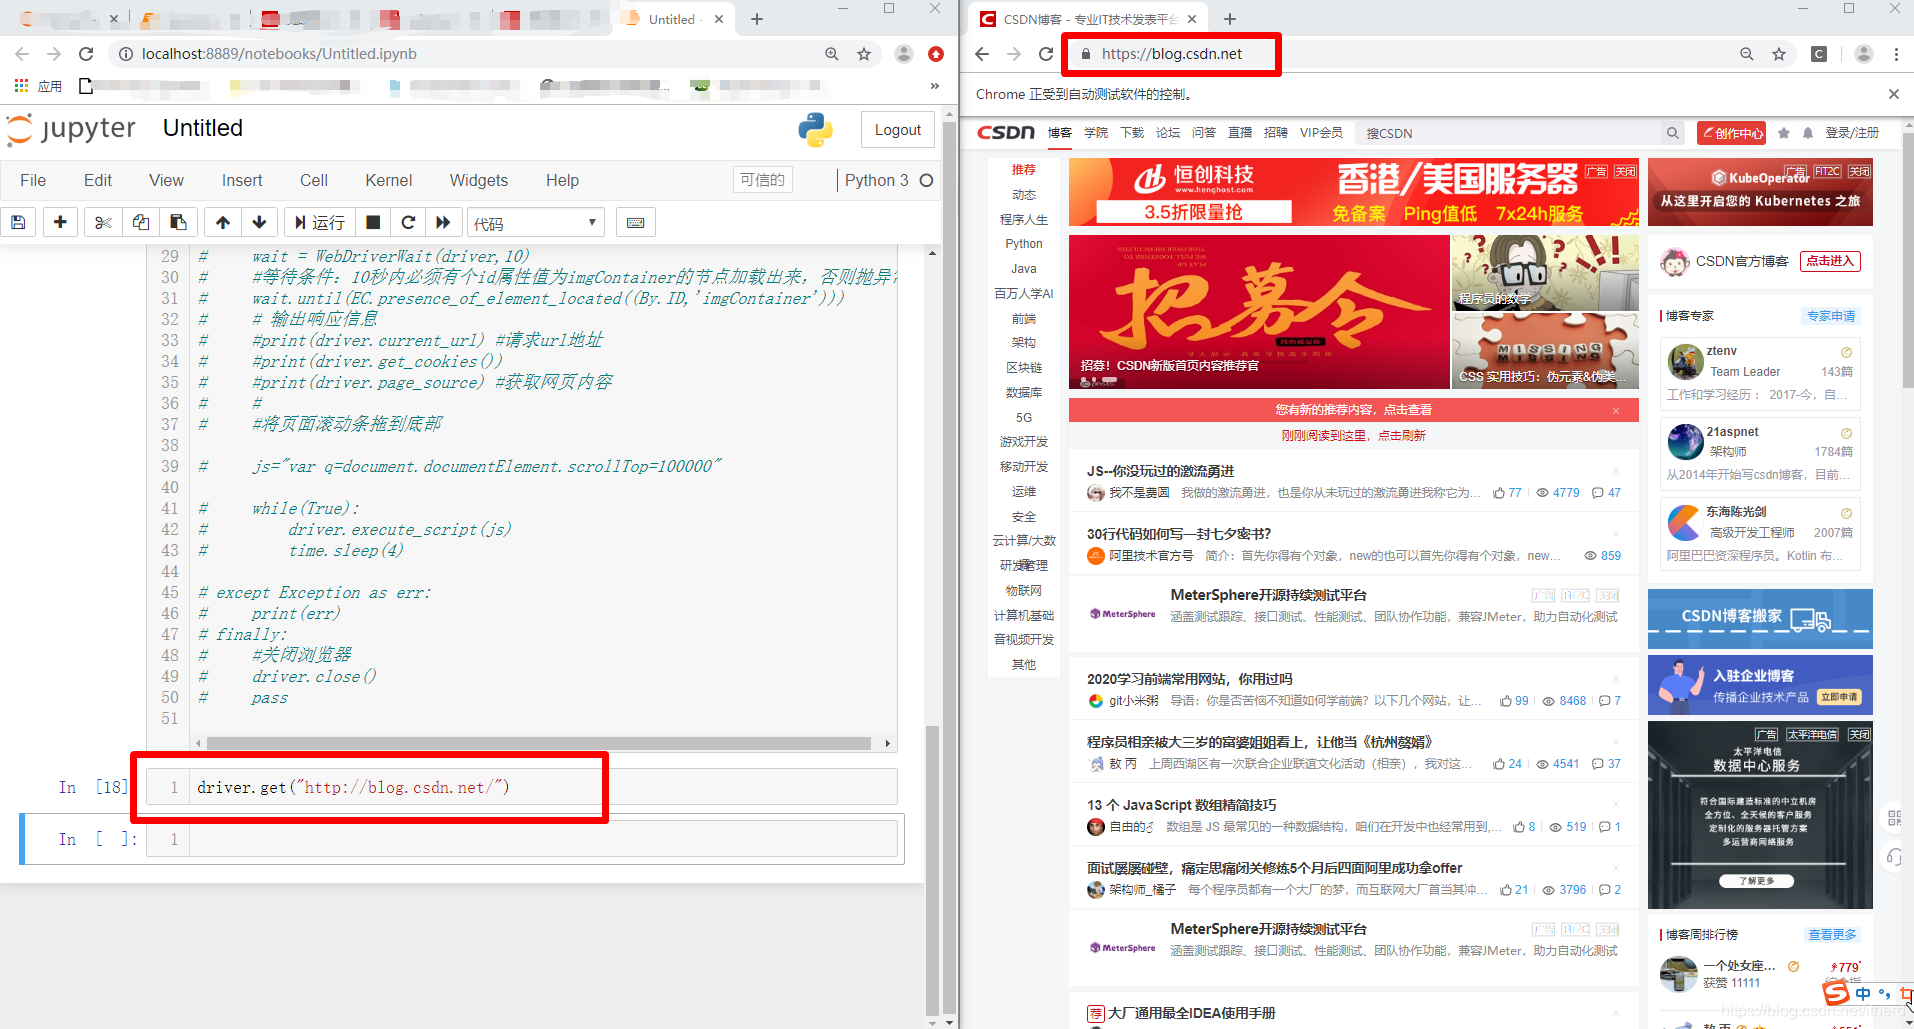Cut the selected cell using the scissors icon

(102, 222)
